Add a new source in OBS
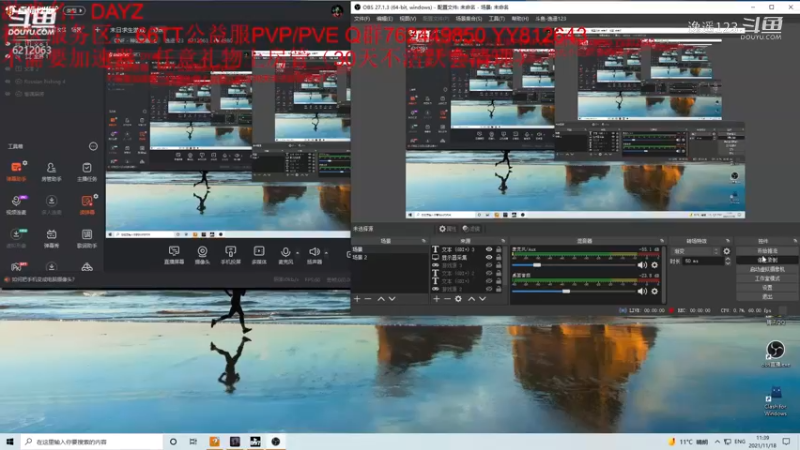 [436, 299]
